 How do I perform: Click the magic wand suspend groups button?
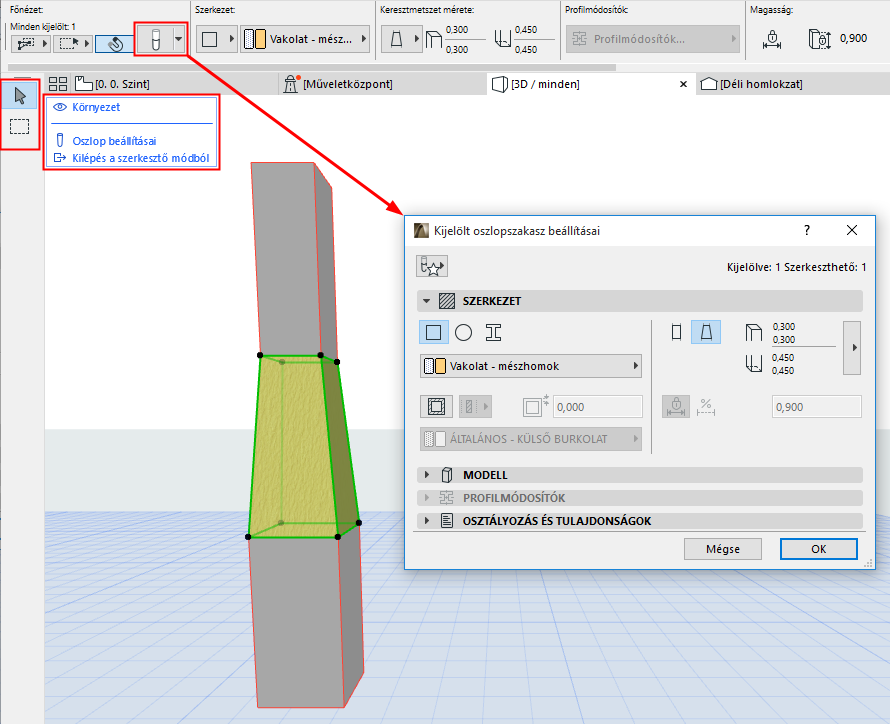[115, 43]
